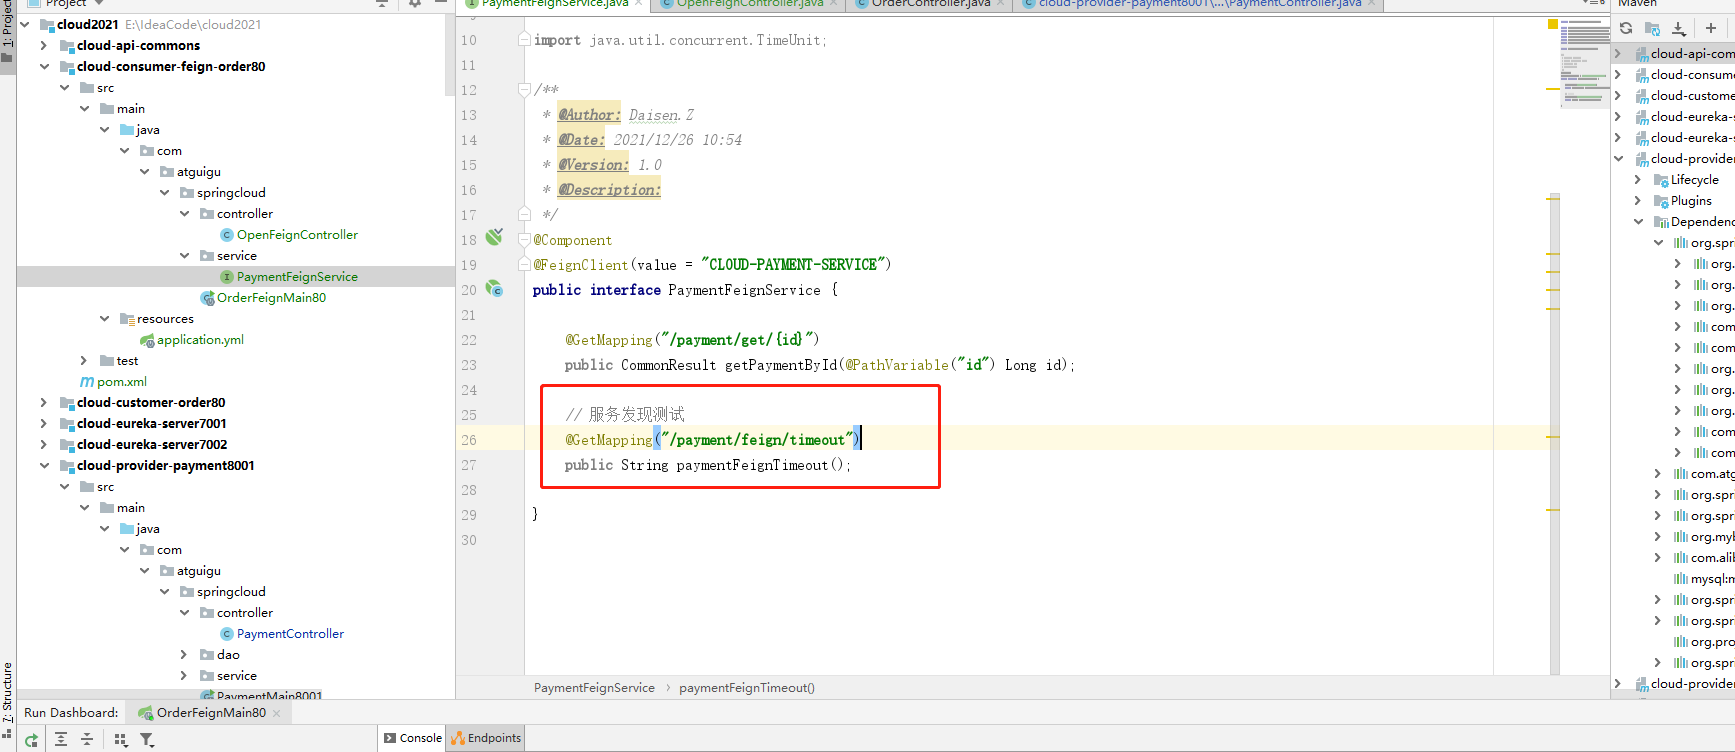
Task: Click yellow warning stripe marker near line 19
Action: click(x=1553, y=270)
